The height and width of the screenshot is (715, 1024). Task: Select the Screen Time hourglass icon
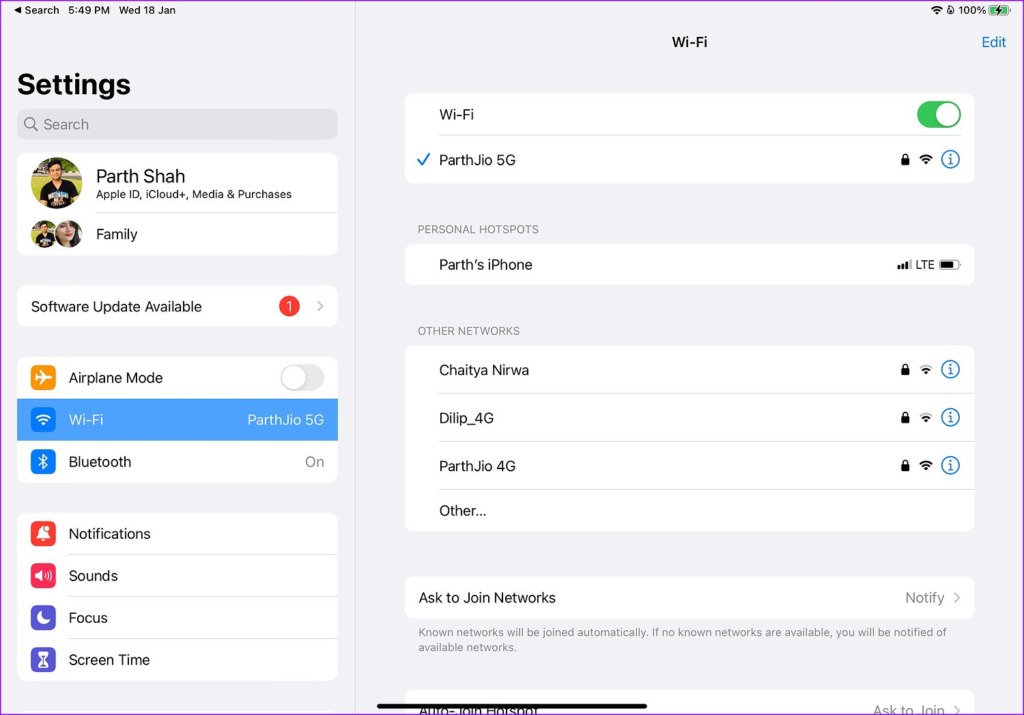pyautogui.click(x=42, y=659)
